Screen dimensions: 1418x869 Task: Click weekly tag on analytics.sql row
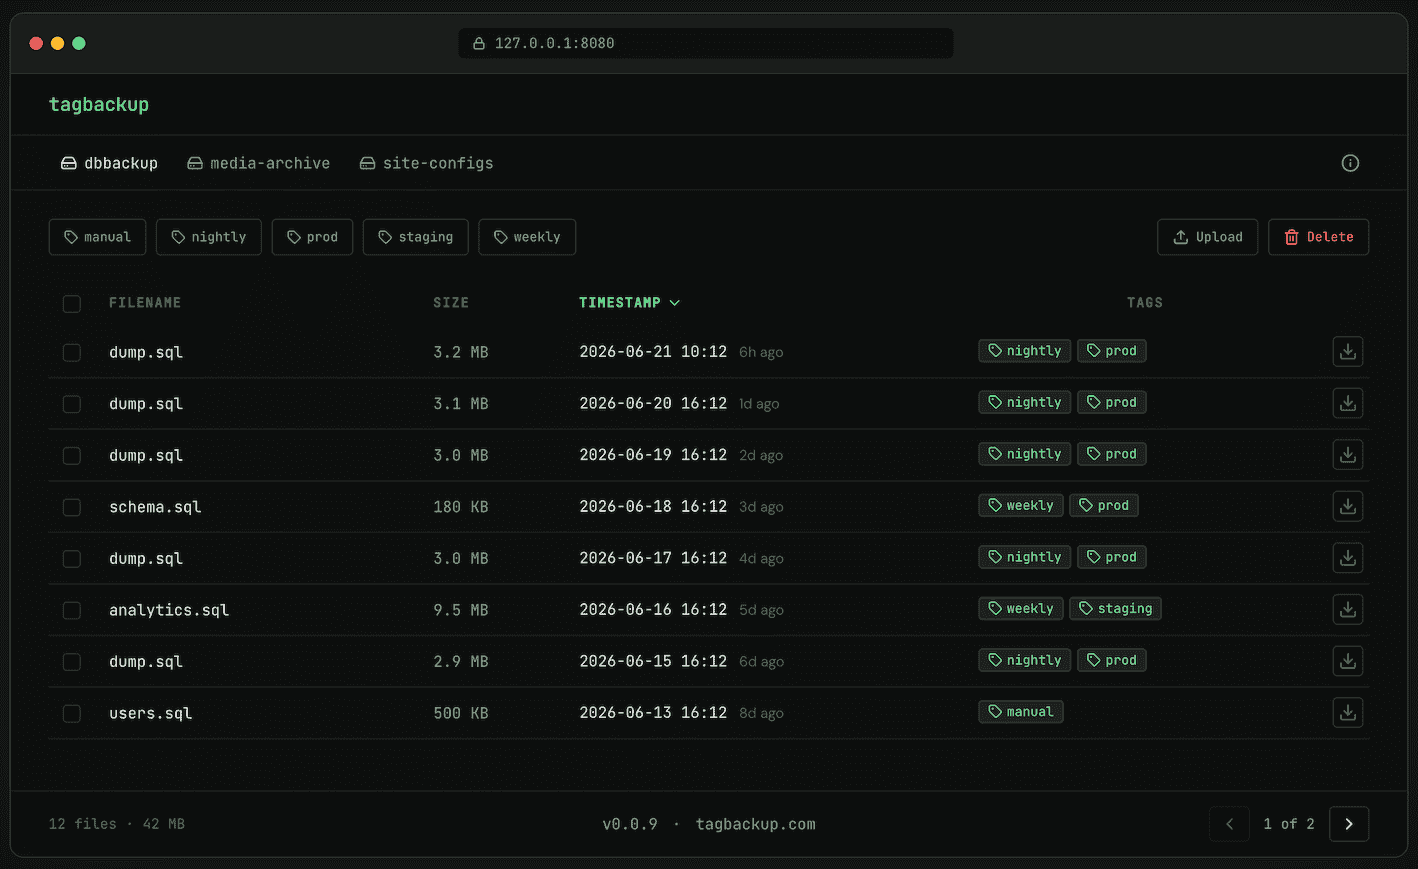(1021, 608)
